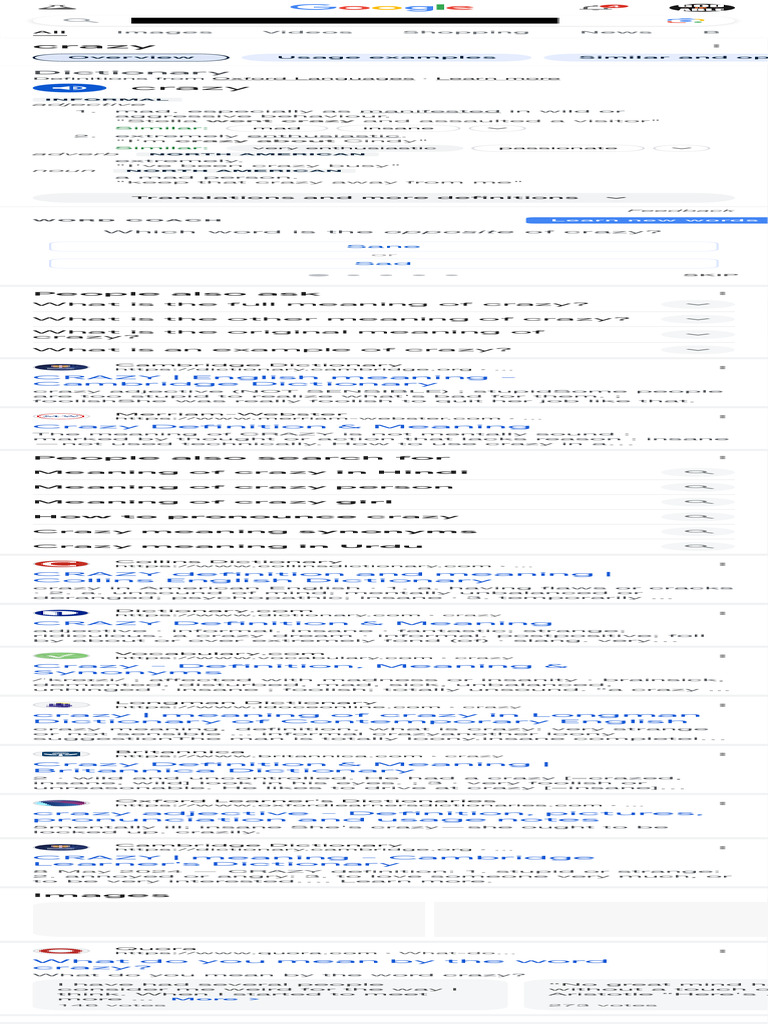768x1024 pixels.
Task: Open CRAZY English meaning Cambridge Dictionary link
Action: 274,380
